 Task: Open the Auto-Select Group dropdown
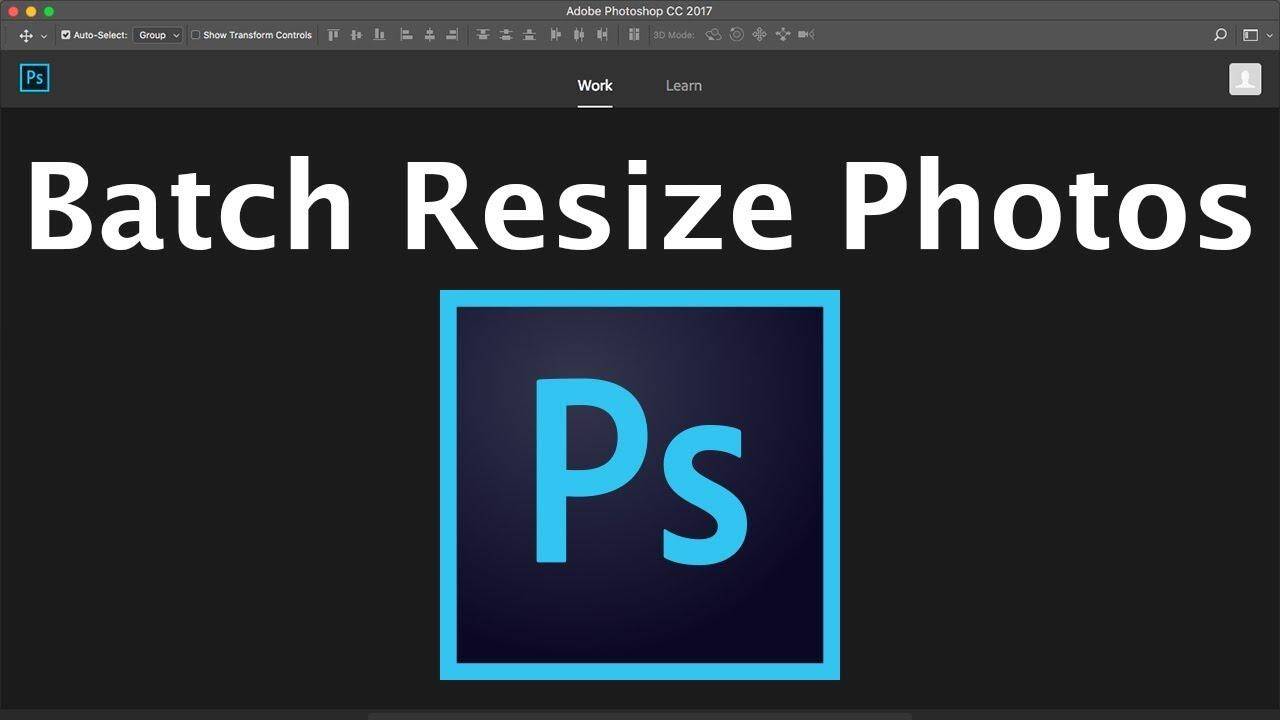157,34
